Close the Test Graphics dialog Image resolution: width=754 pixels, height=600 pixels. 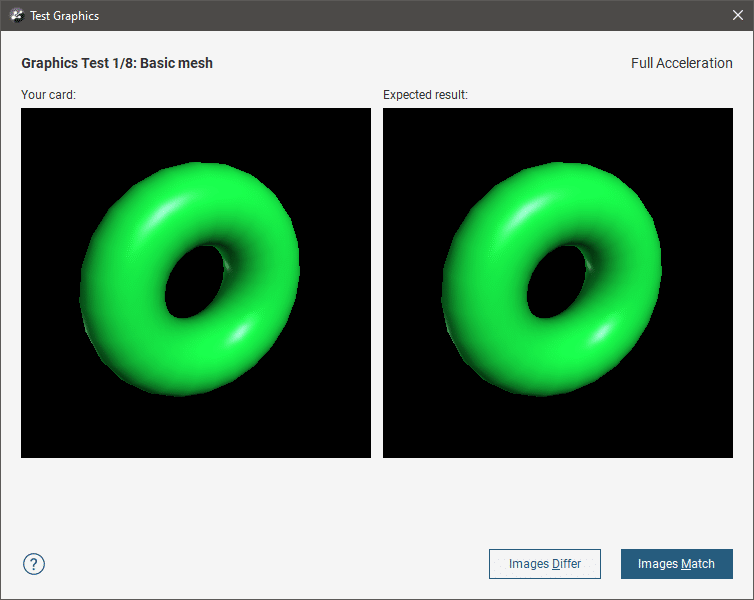point(738,15)
